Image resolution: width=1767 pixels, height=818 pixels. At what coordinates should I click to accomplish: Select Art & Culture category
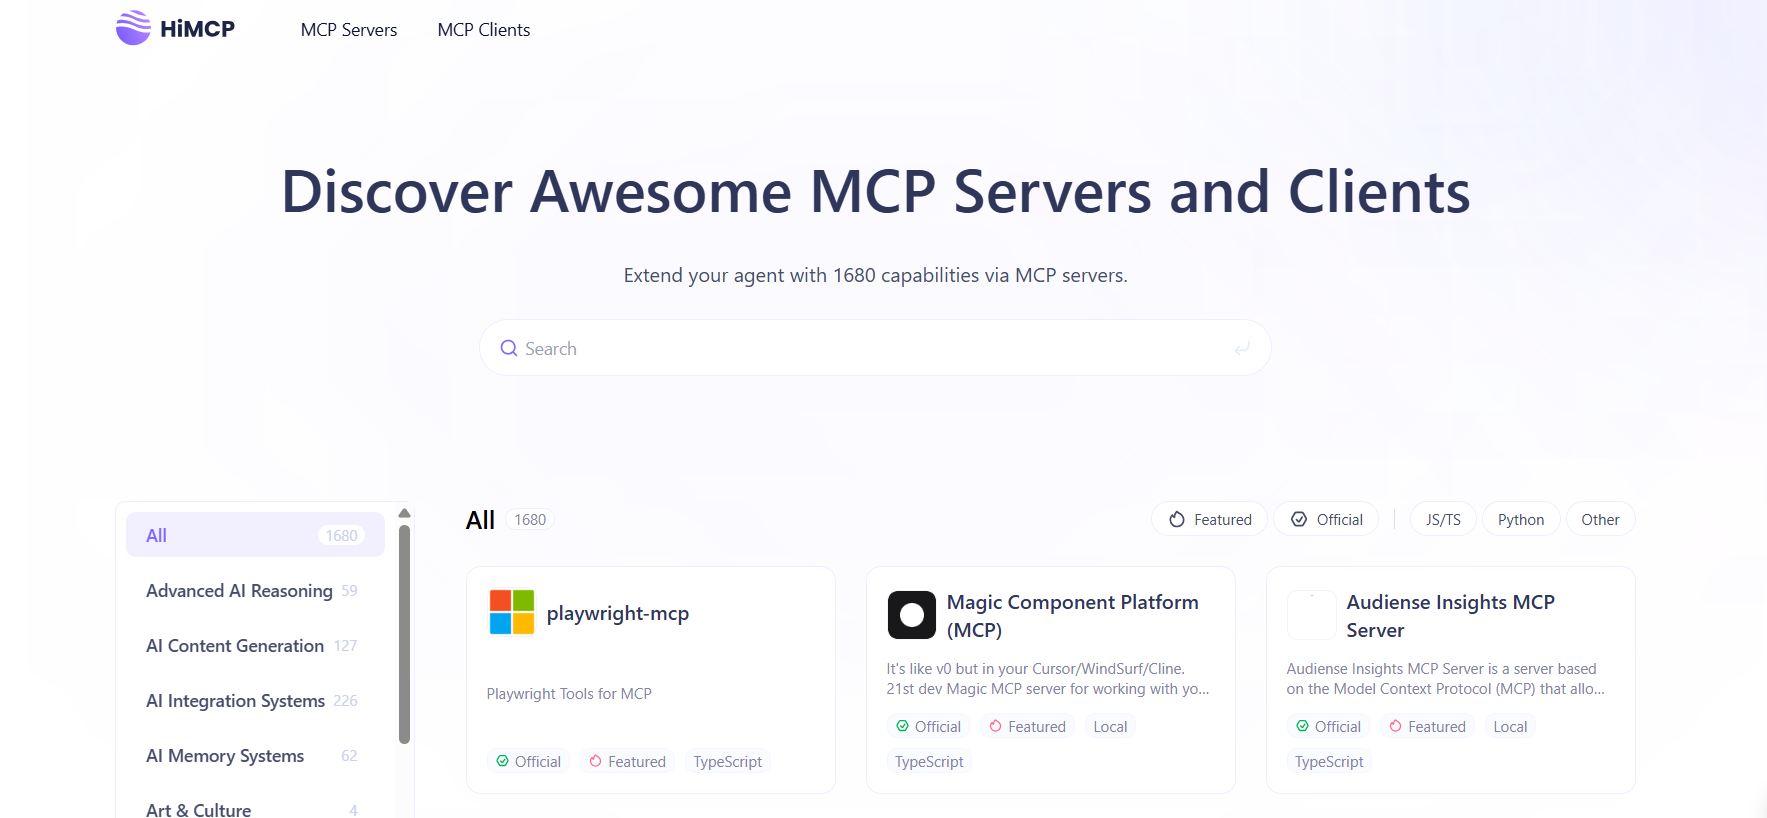[x=255, y=808]
